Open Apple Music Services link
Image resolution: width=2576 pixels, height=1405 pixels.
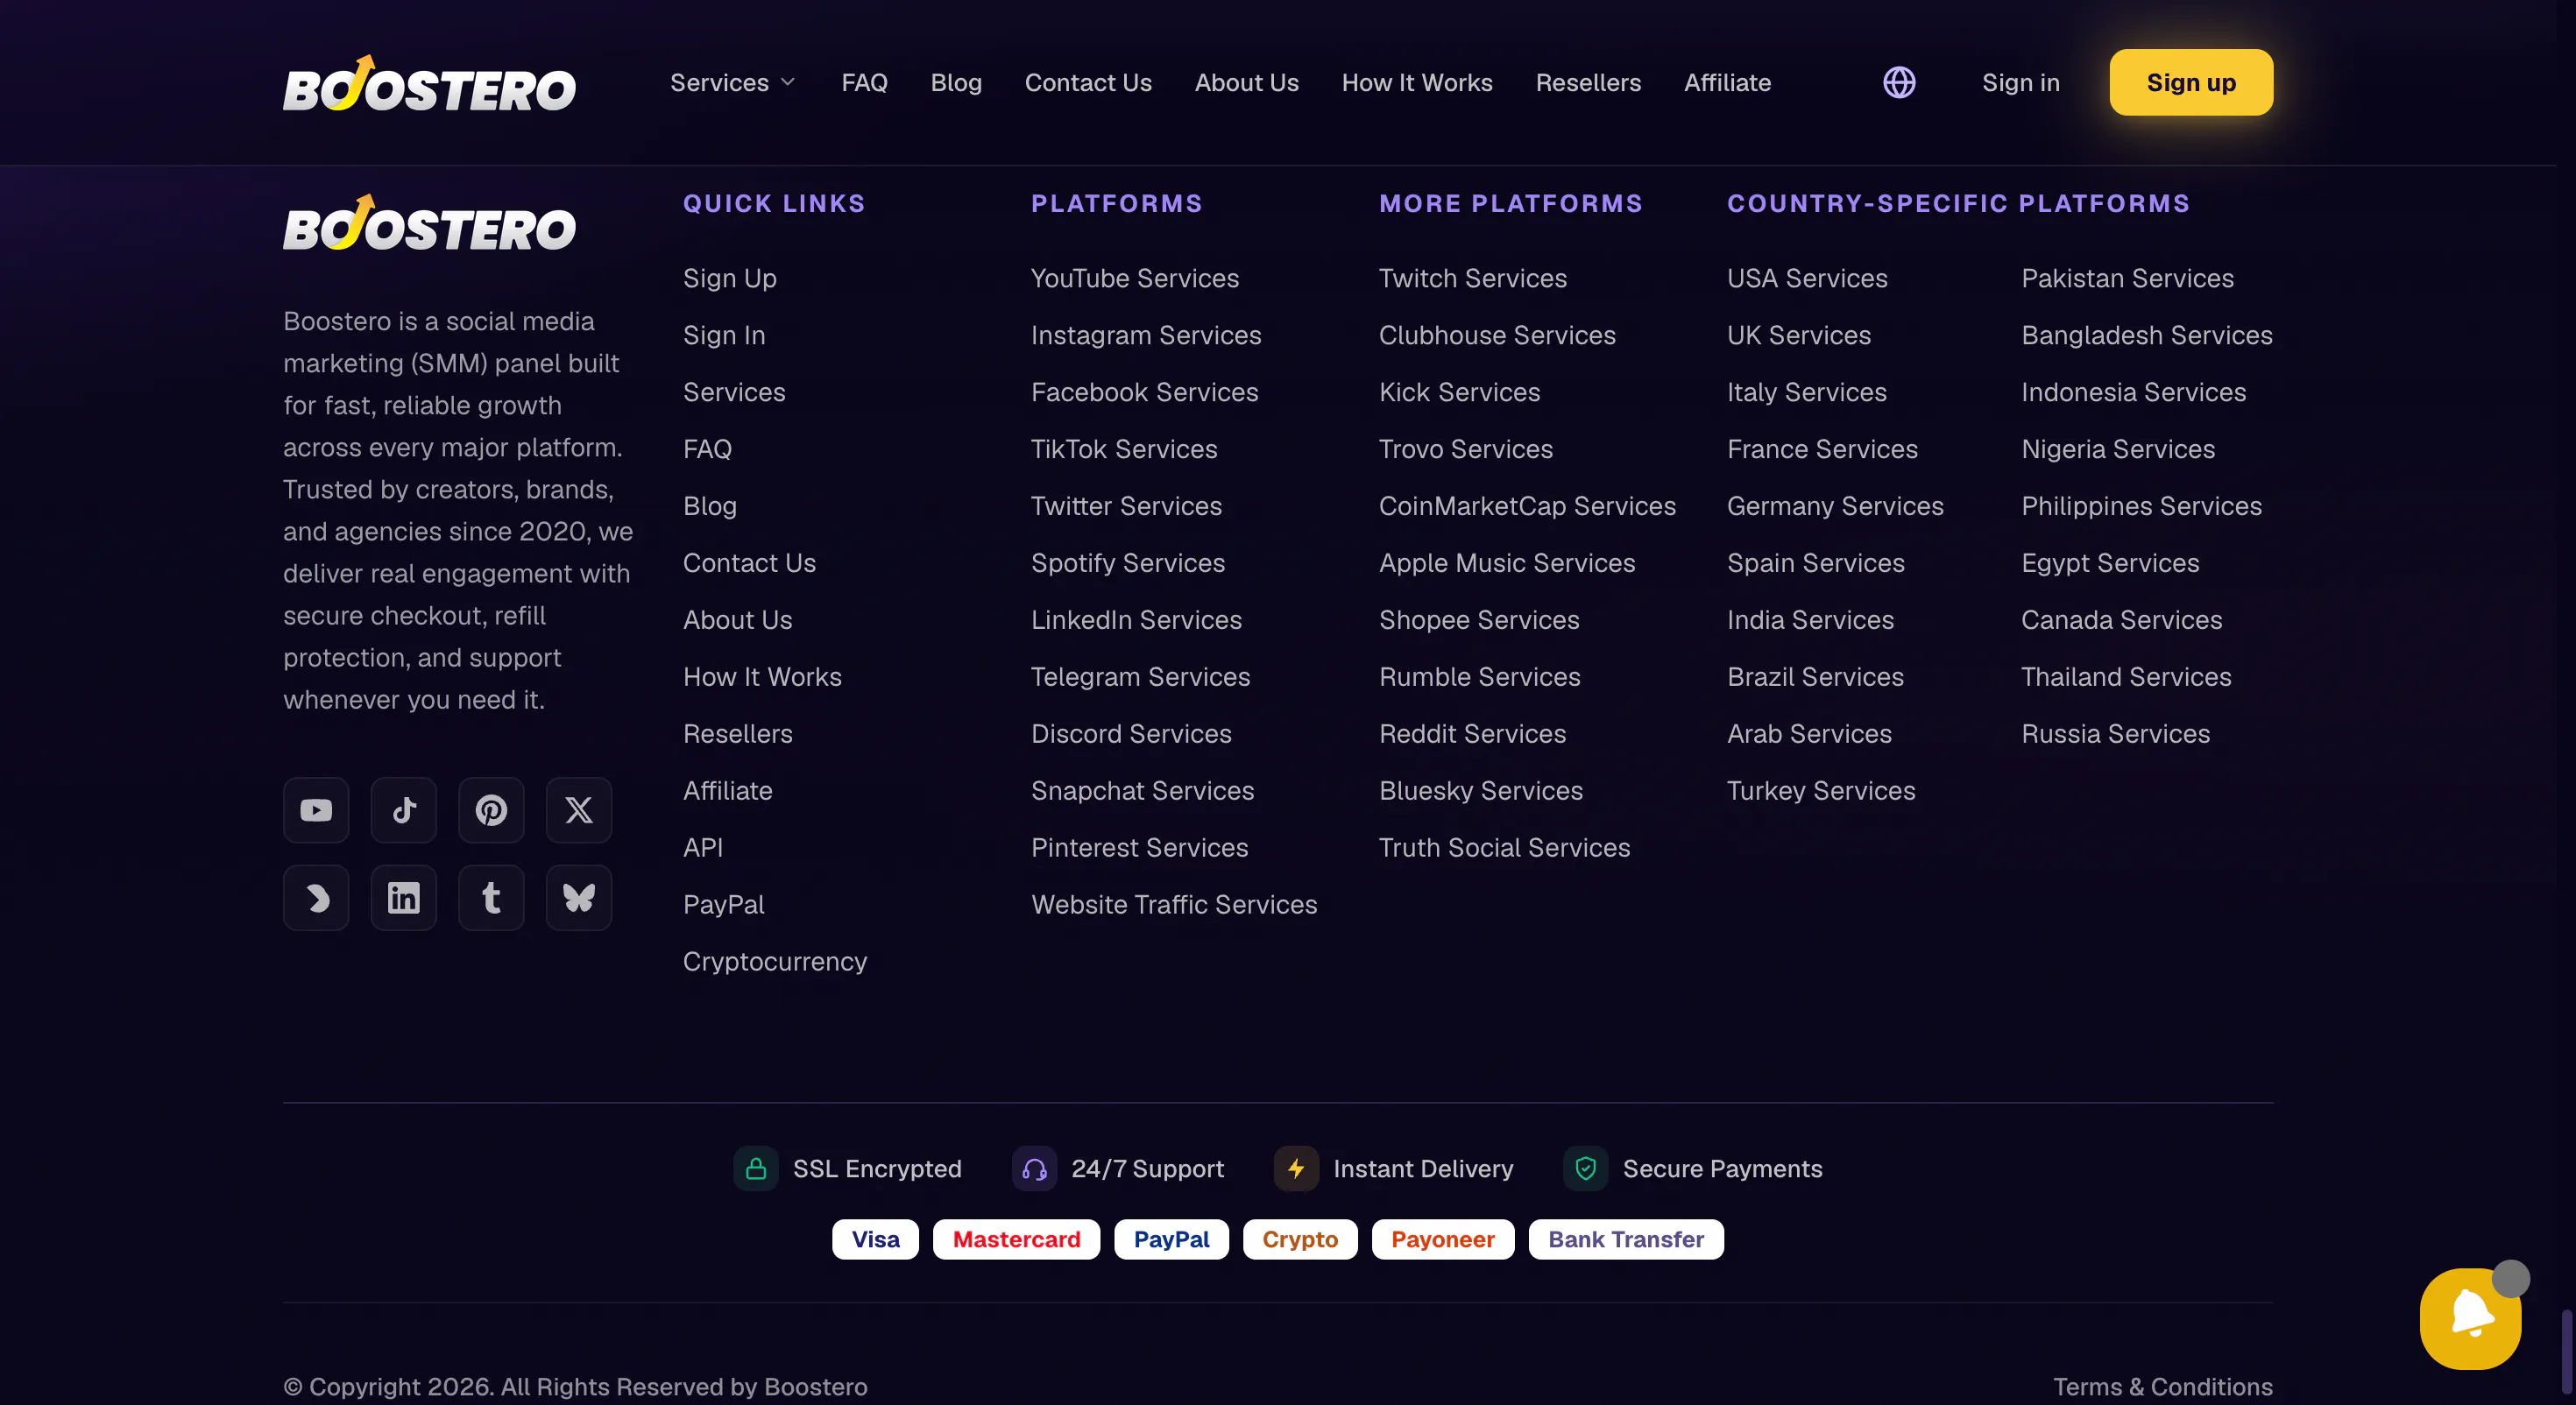point(1507,563)
